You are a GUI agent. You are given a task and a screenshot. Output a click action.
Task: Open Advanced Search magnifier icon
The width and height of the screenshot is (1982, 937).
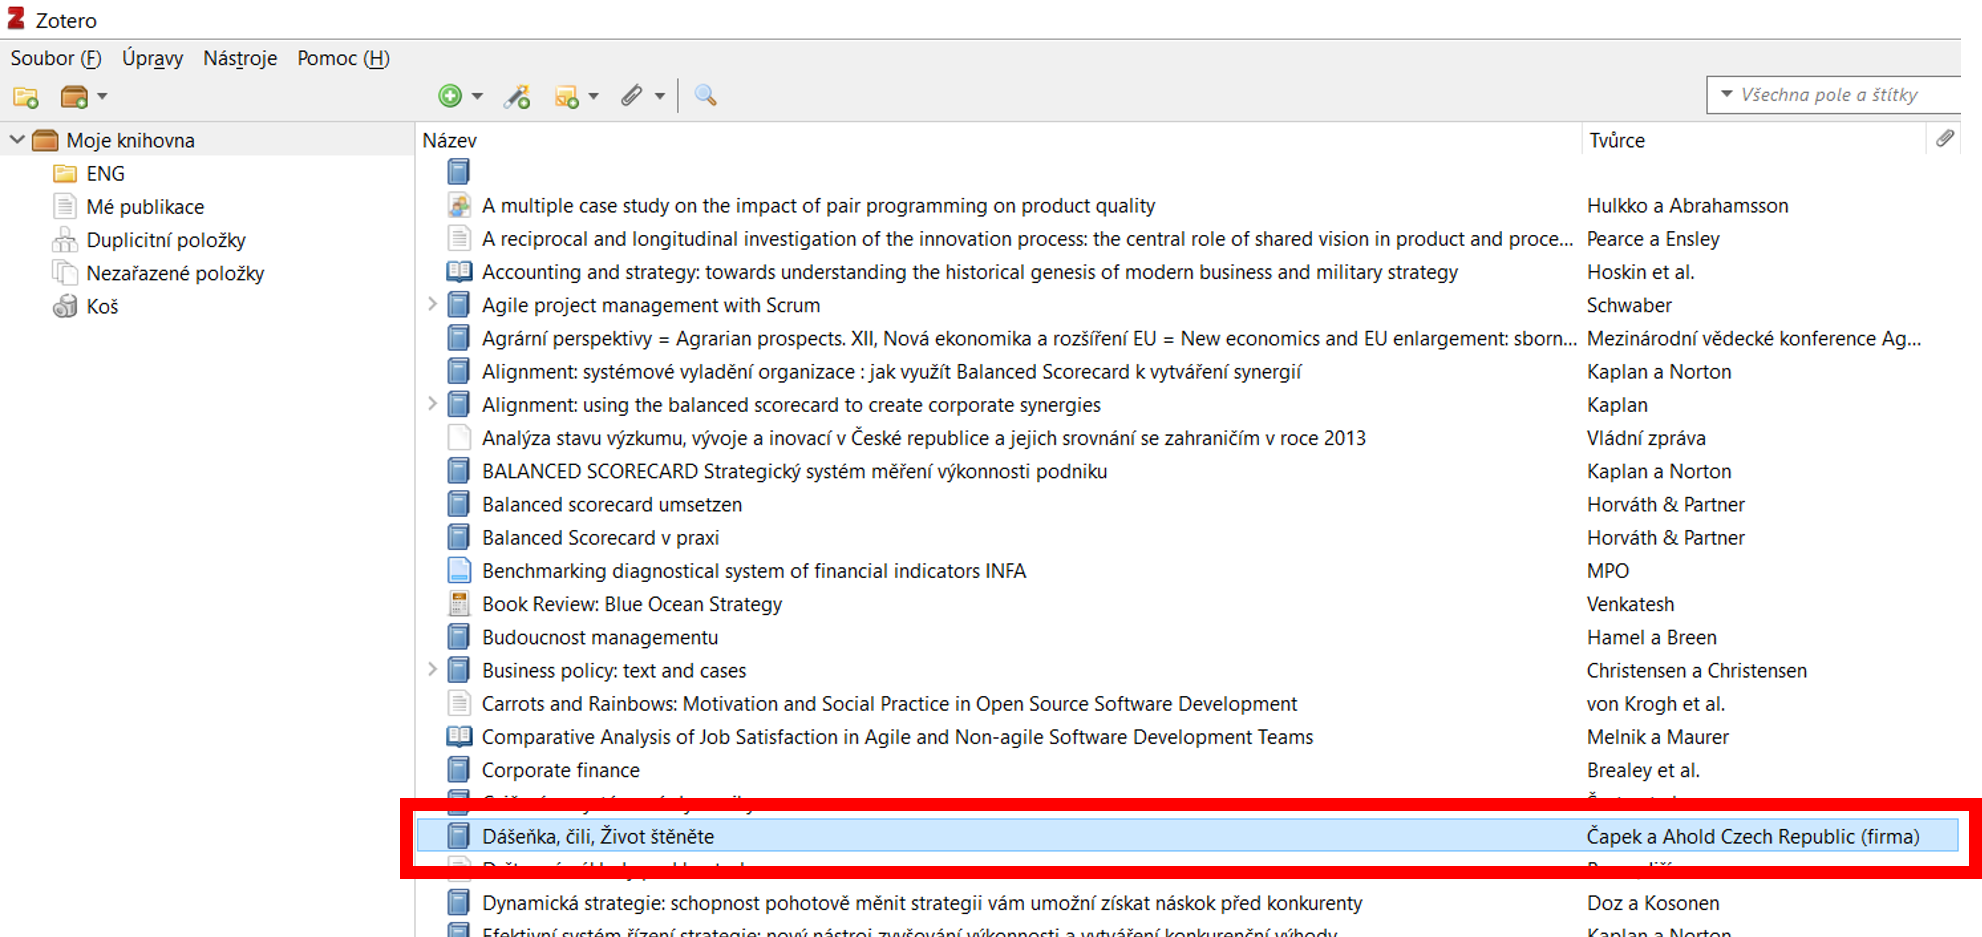tap(706, 95)
